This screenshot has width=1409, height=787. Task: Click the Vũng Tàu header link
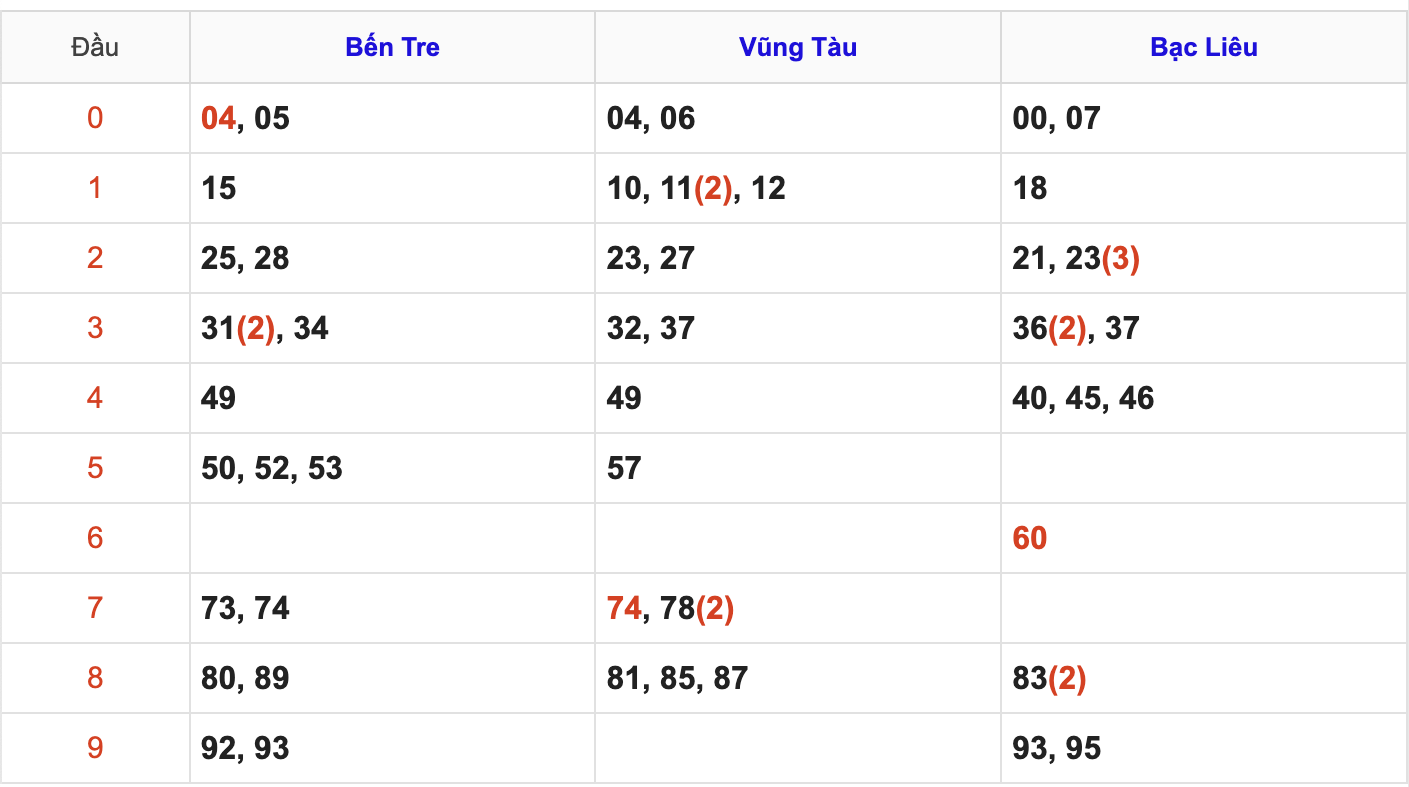click(798, 47)
